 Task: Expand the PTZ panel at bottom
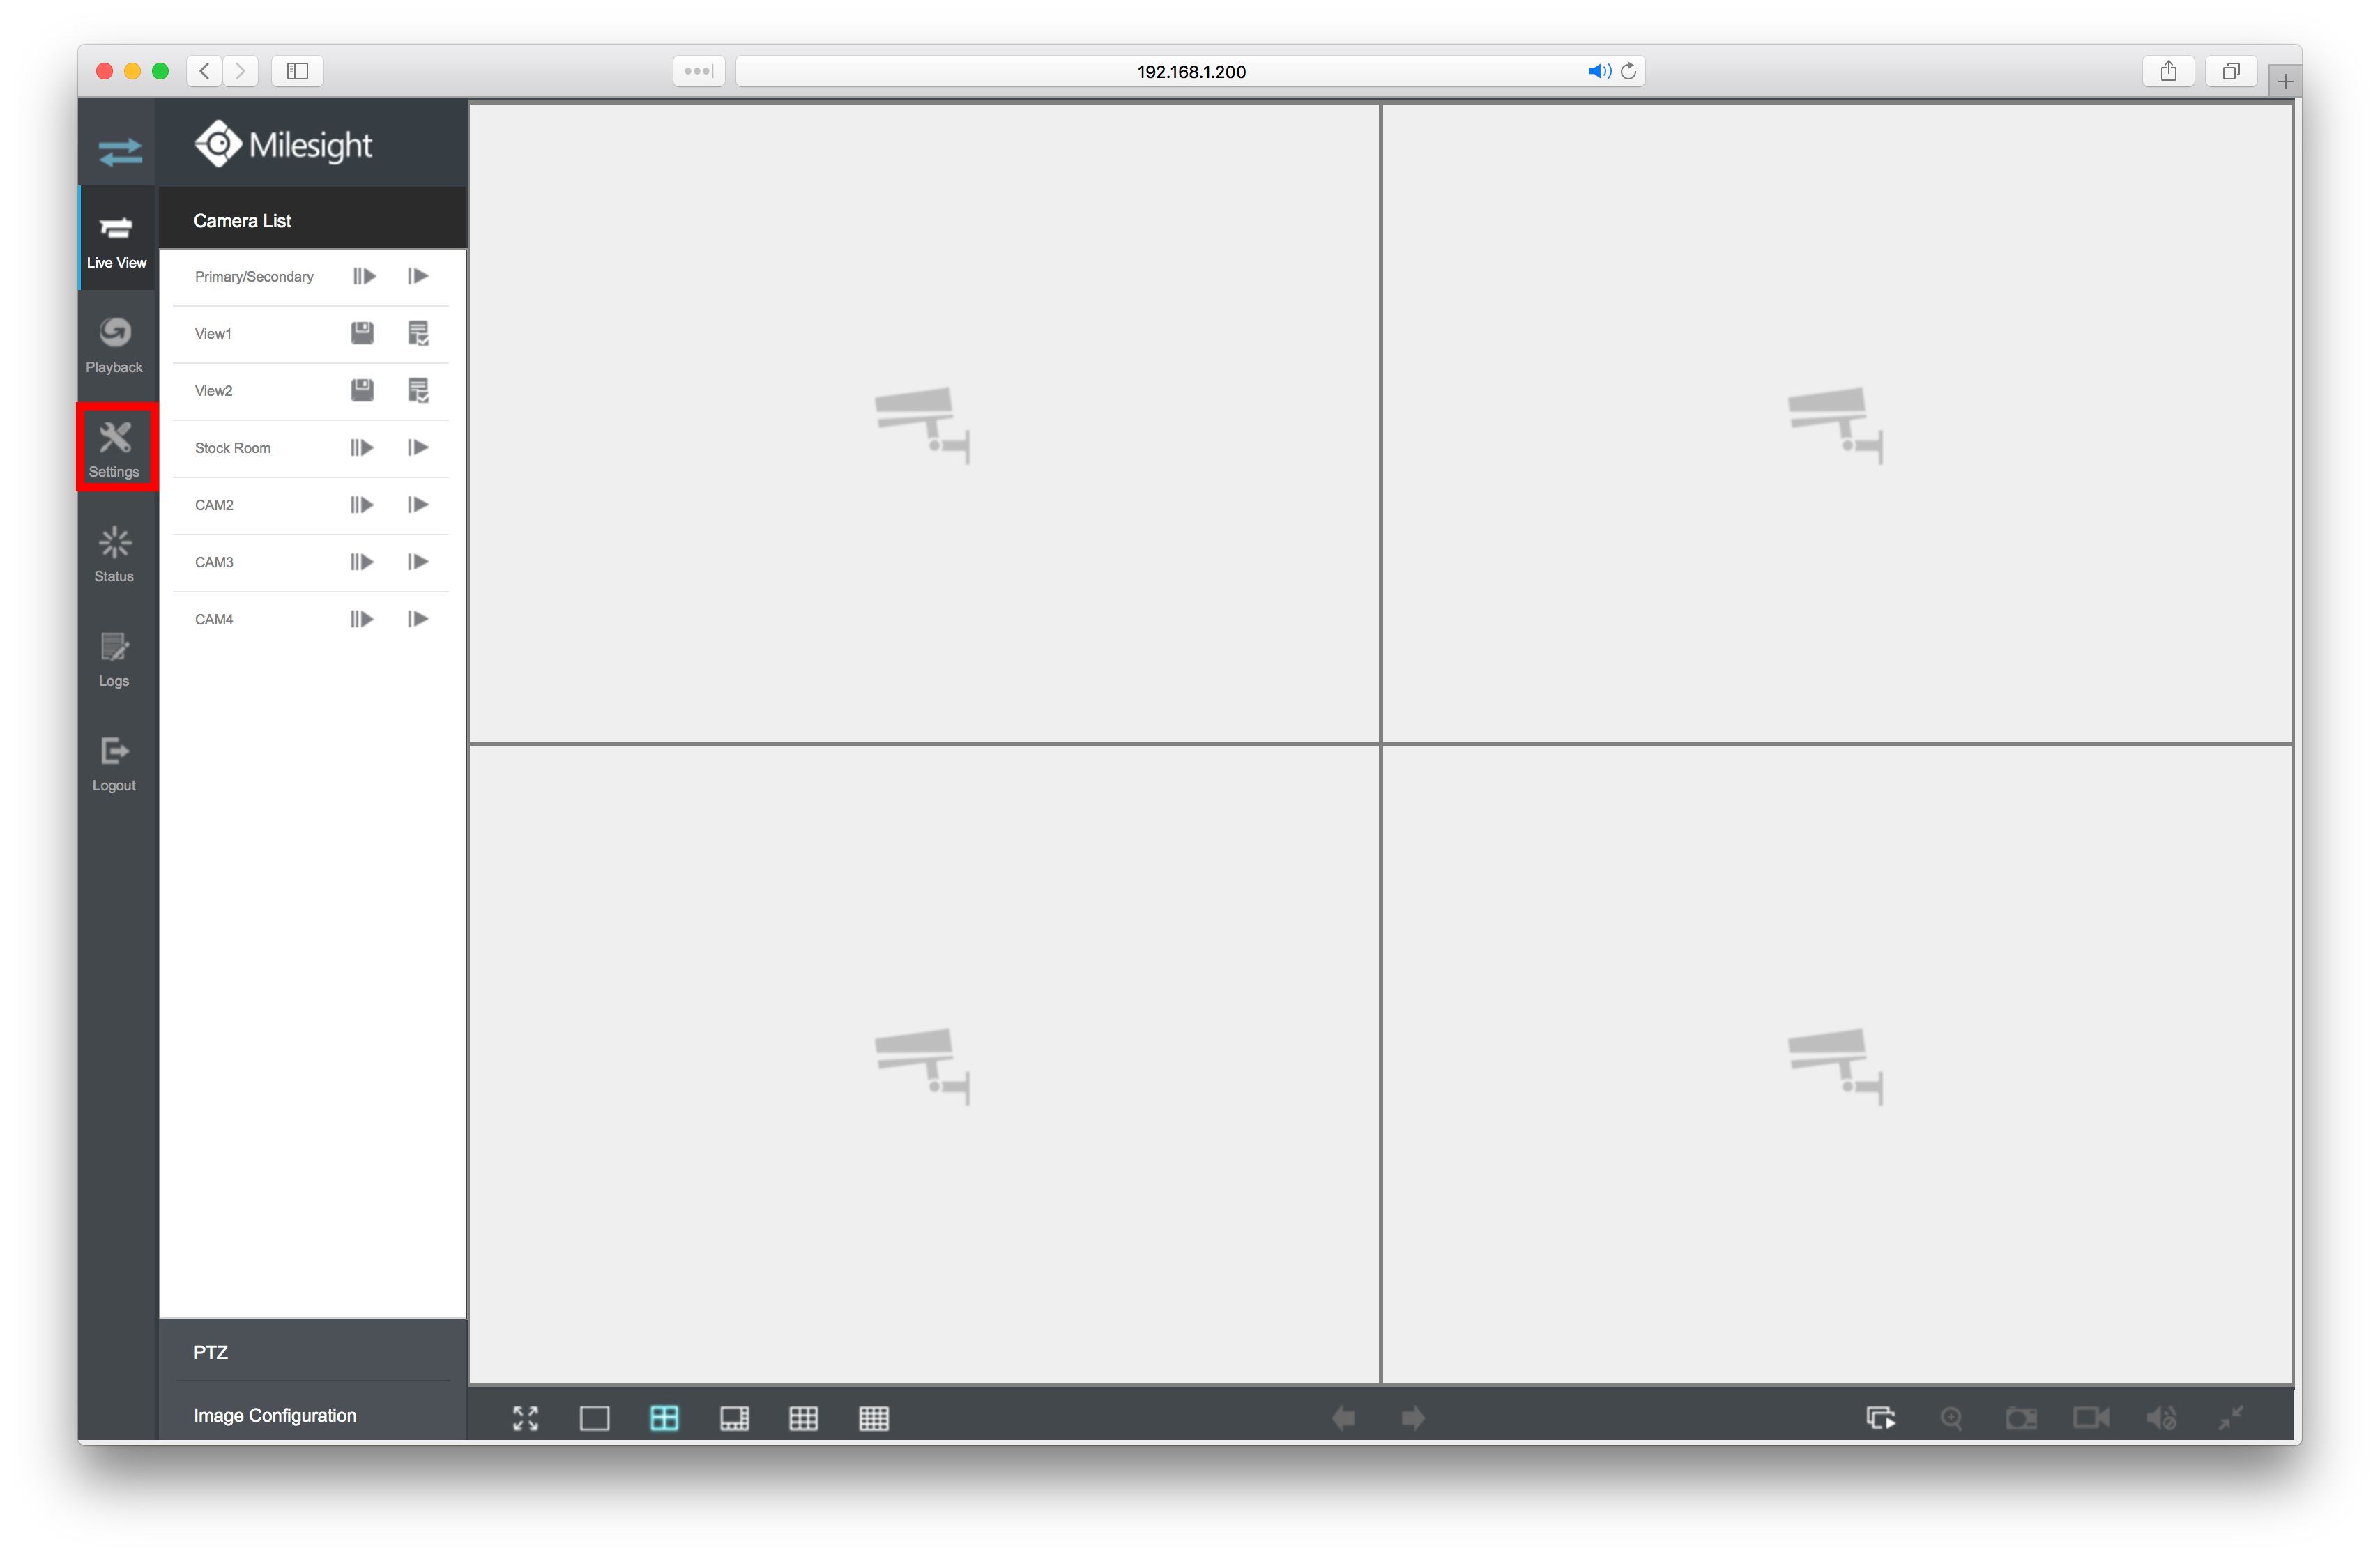pos(314,1352)
